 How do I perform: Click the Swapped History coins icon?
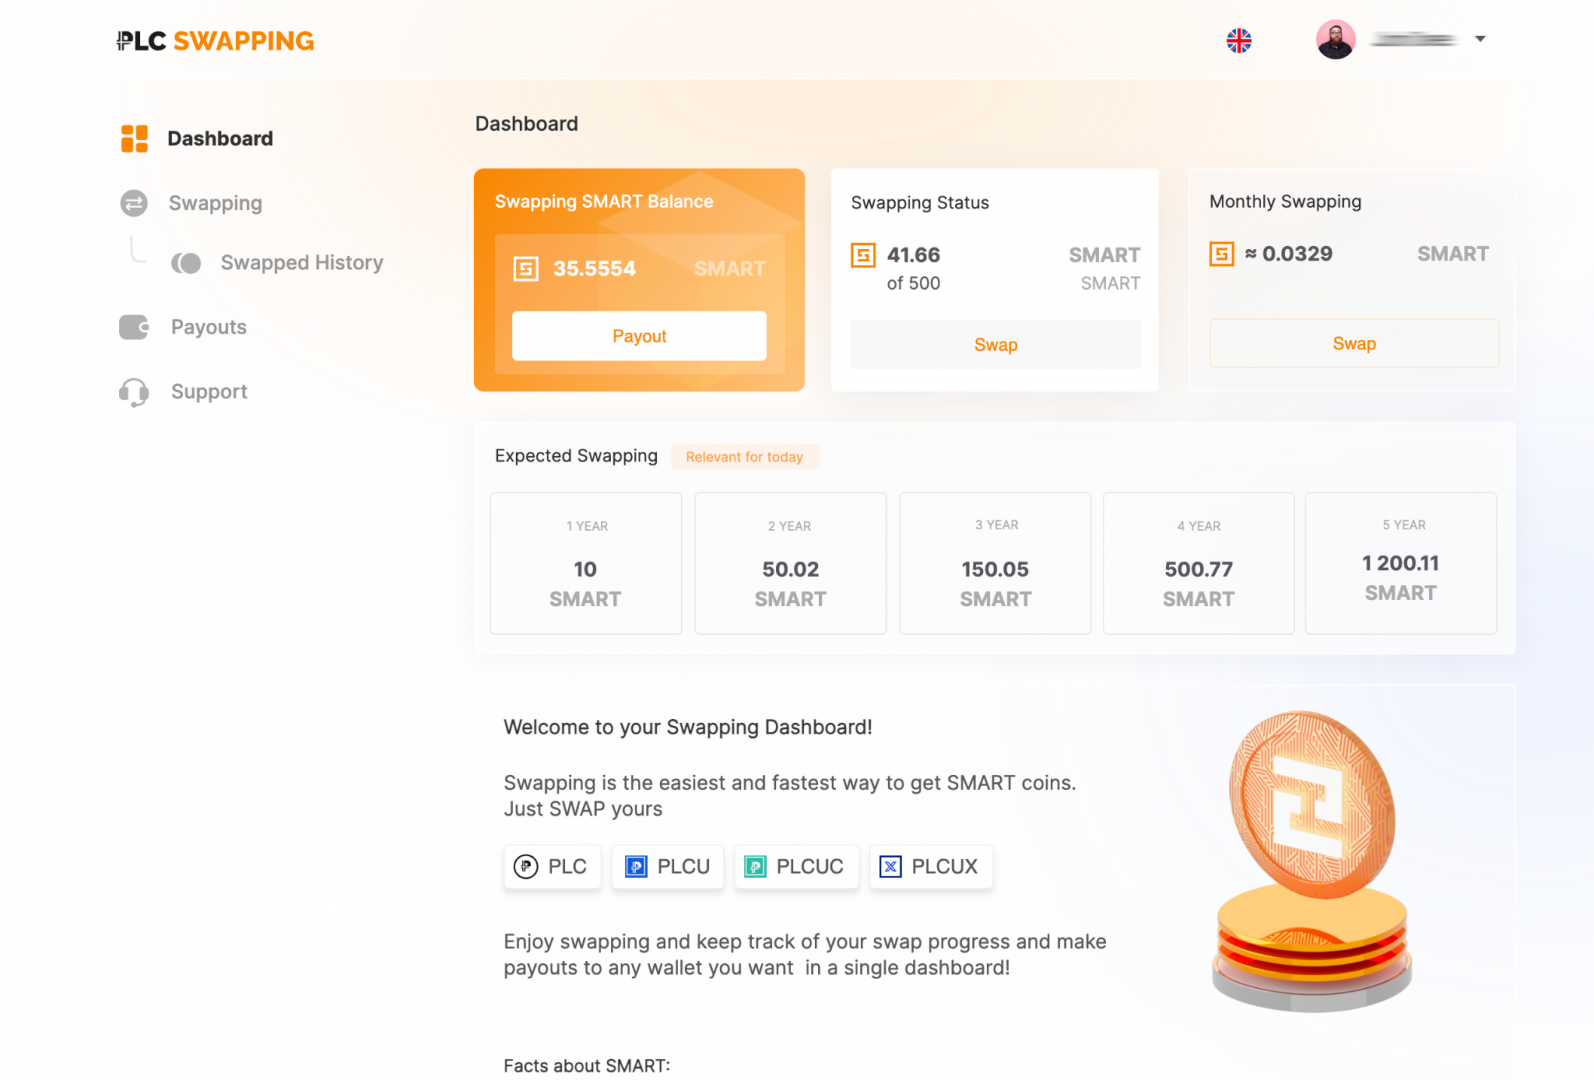point(186,263)
